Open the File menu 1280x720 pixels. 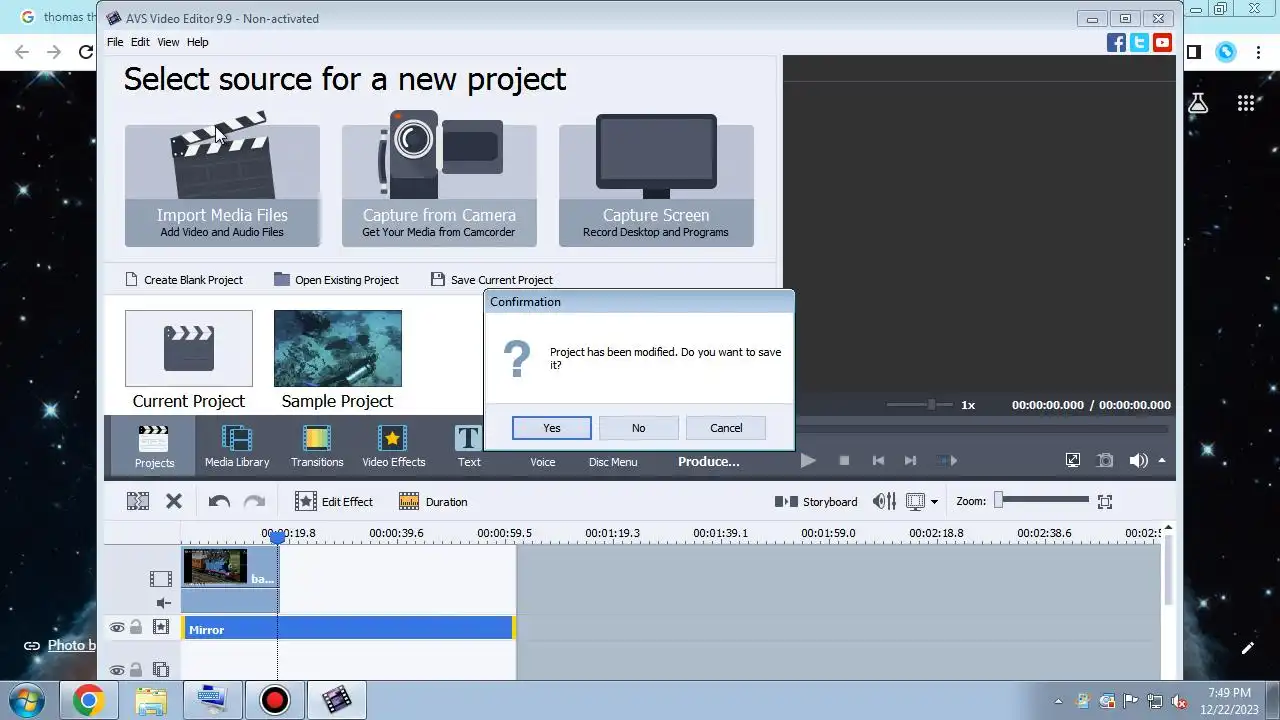tap(115, 42)
